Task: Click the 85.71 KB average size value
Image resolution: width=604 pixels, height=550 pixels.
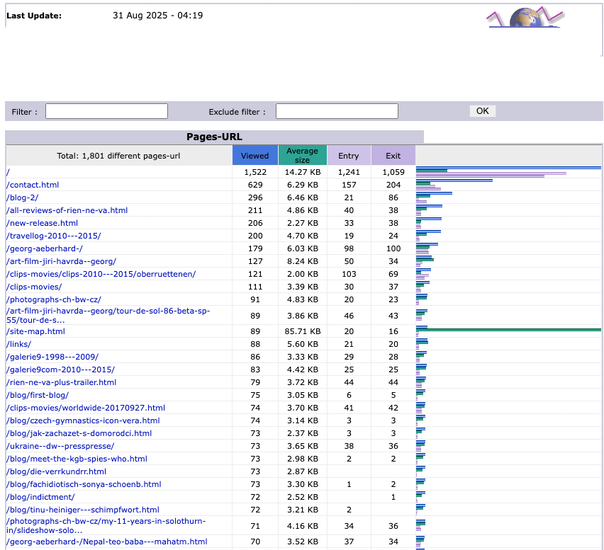Action: pyautogui.click(x=302, y=331)
